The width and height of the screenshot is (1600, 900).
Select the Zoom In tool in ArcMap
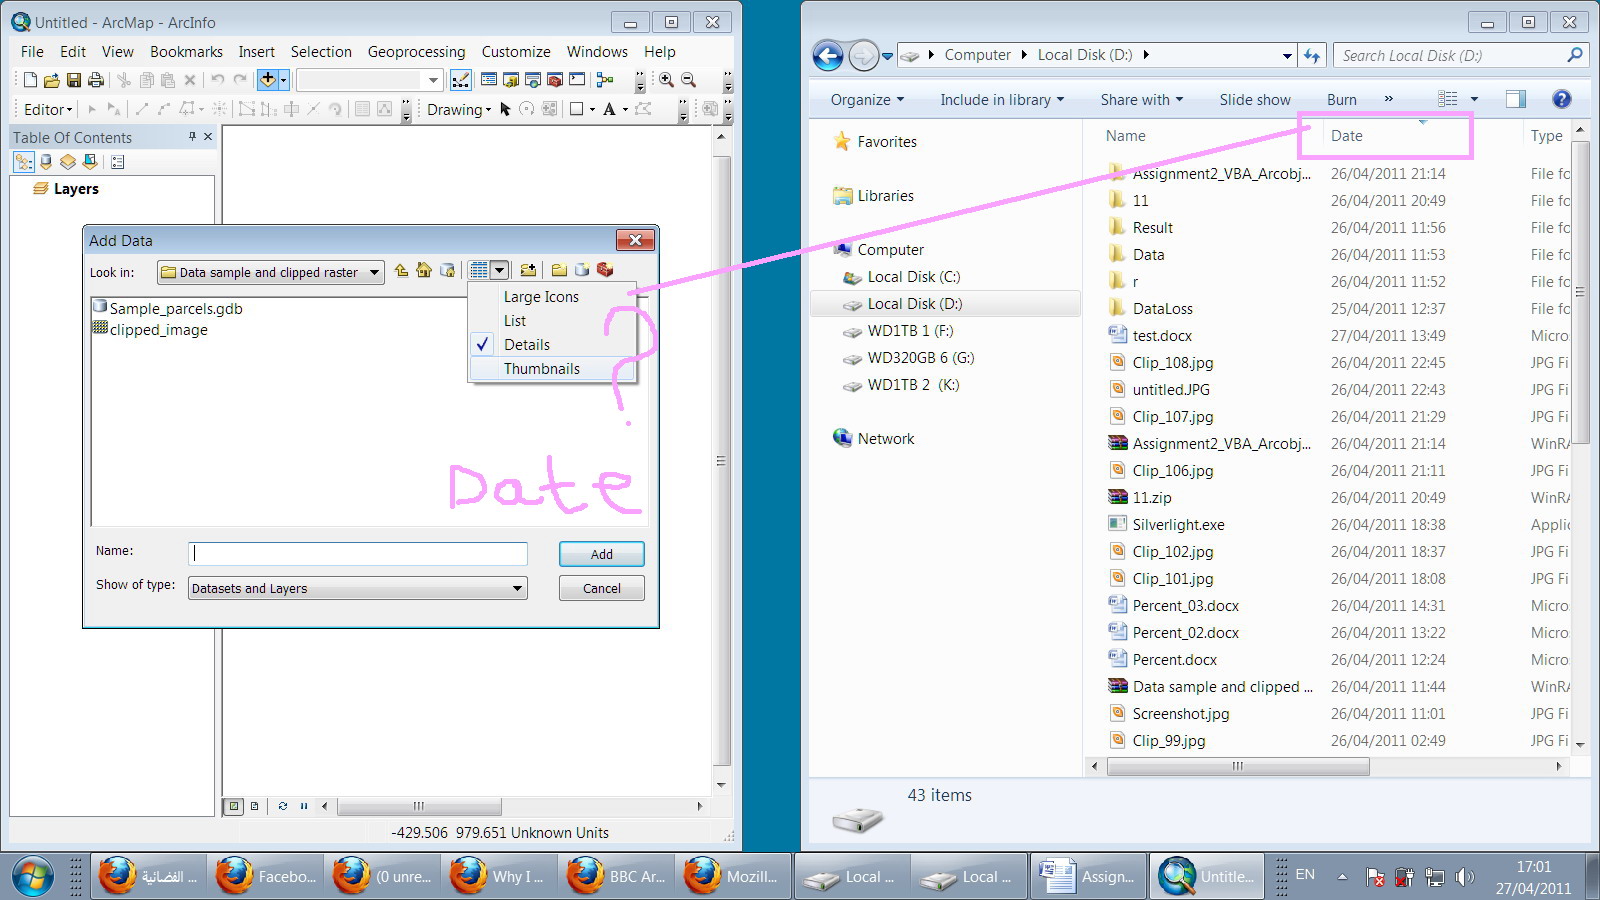[x=666, y=80]
